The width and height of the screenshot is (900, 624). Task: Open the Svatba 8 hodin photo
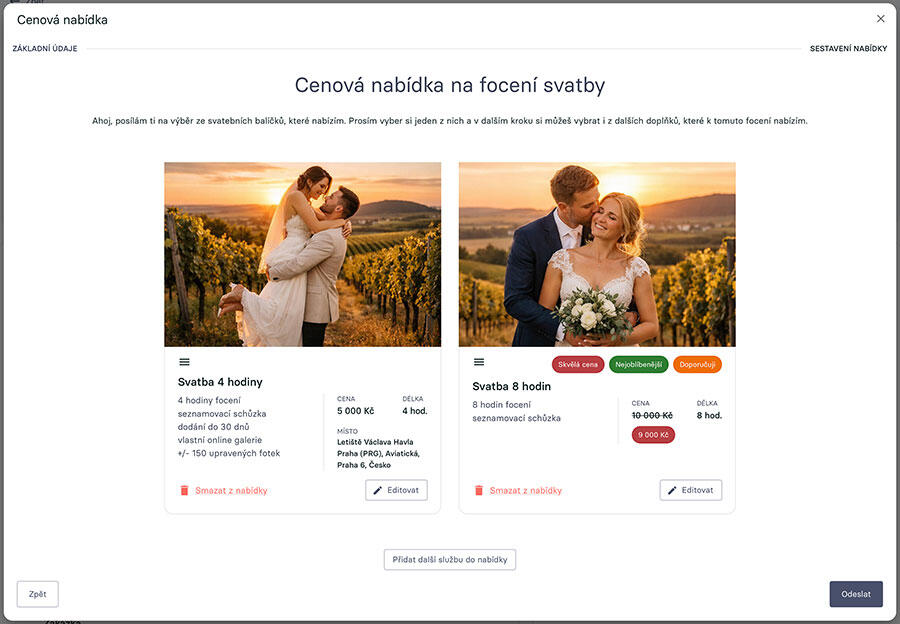click(x=597, y=254)
